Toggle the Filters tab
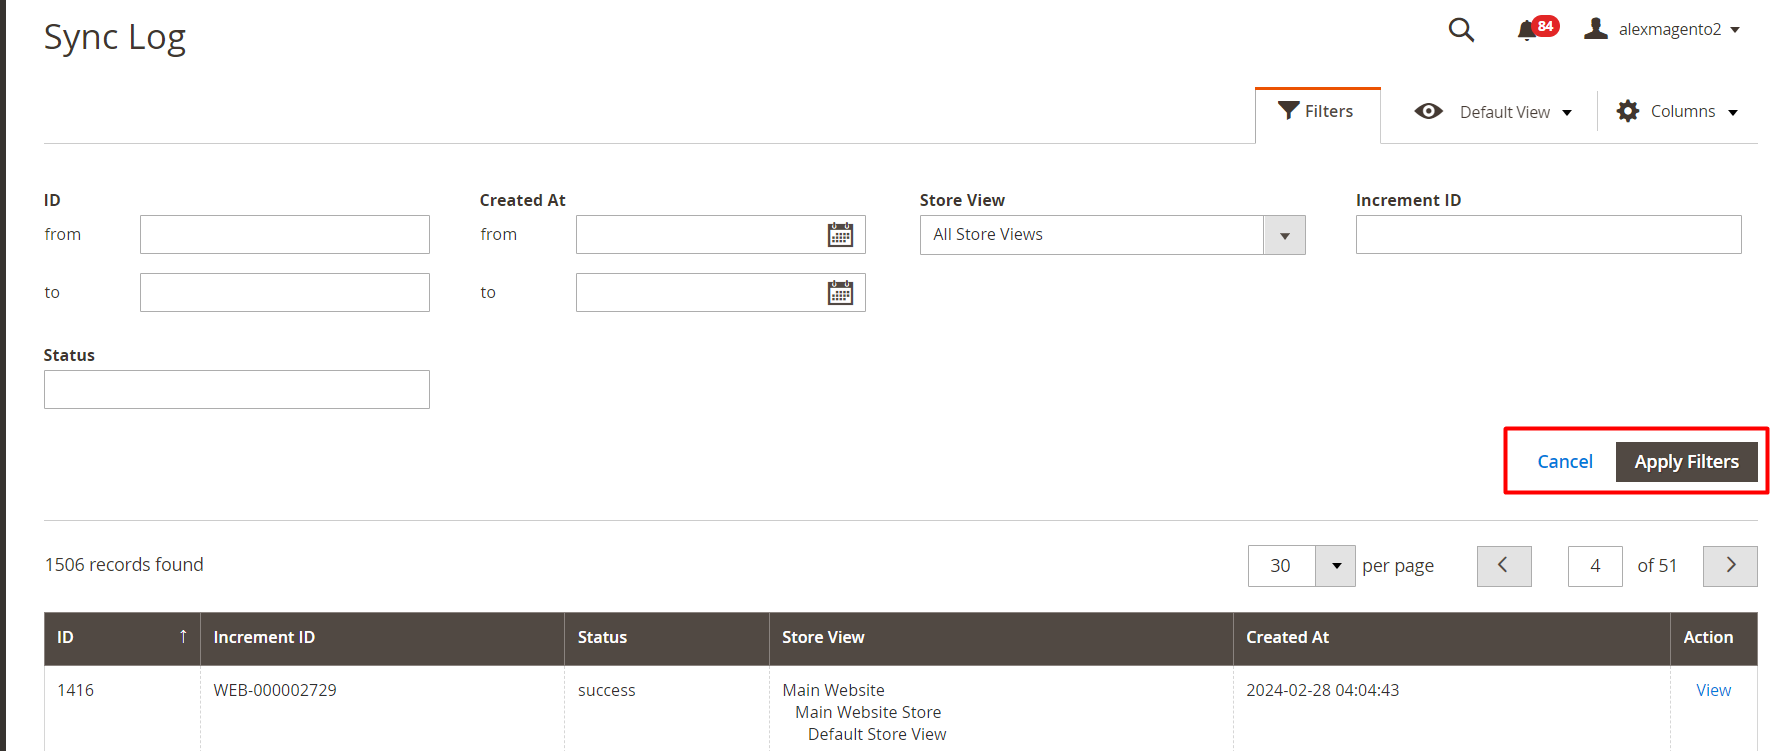This screenshot has width=1786, height=751. pyautogui.click(x=1317, y=112)
